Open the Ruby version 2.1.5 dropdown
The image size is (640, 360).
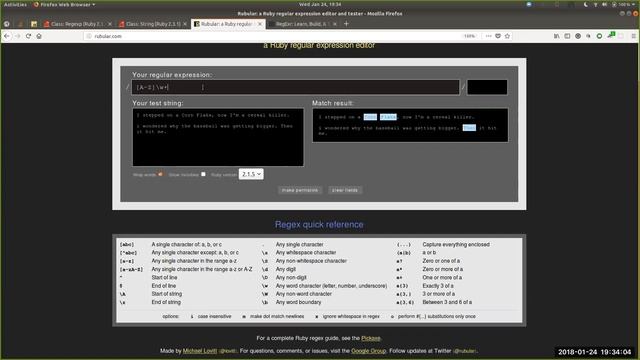251,174
